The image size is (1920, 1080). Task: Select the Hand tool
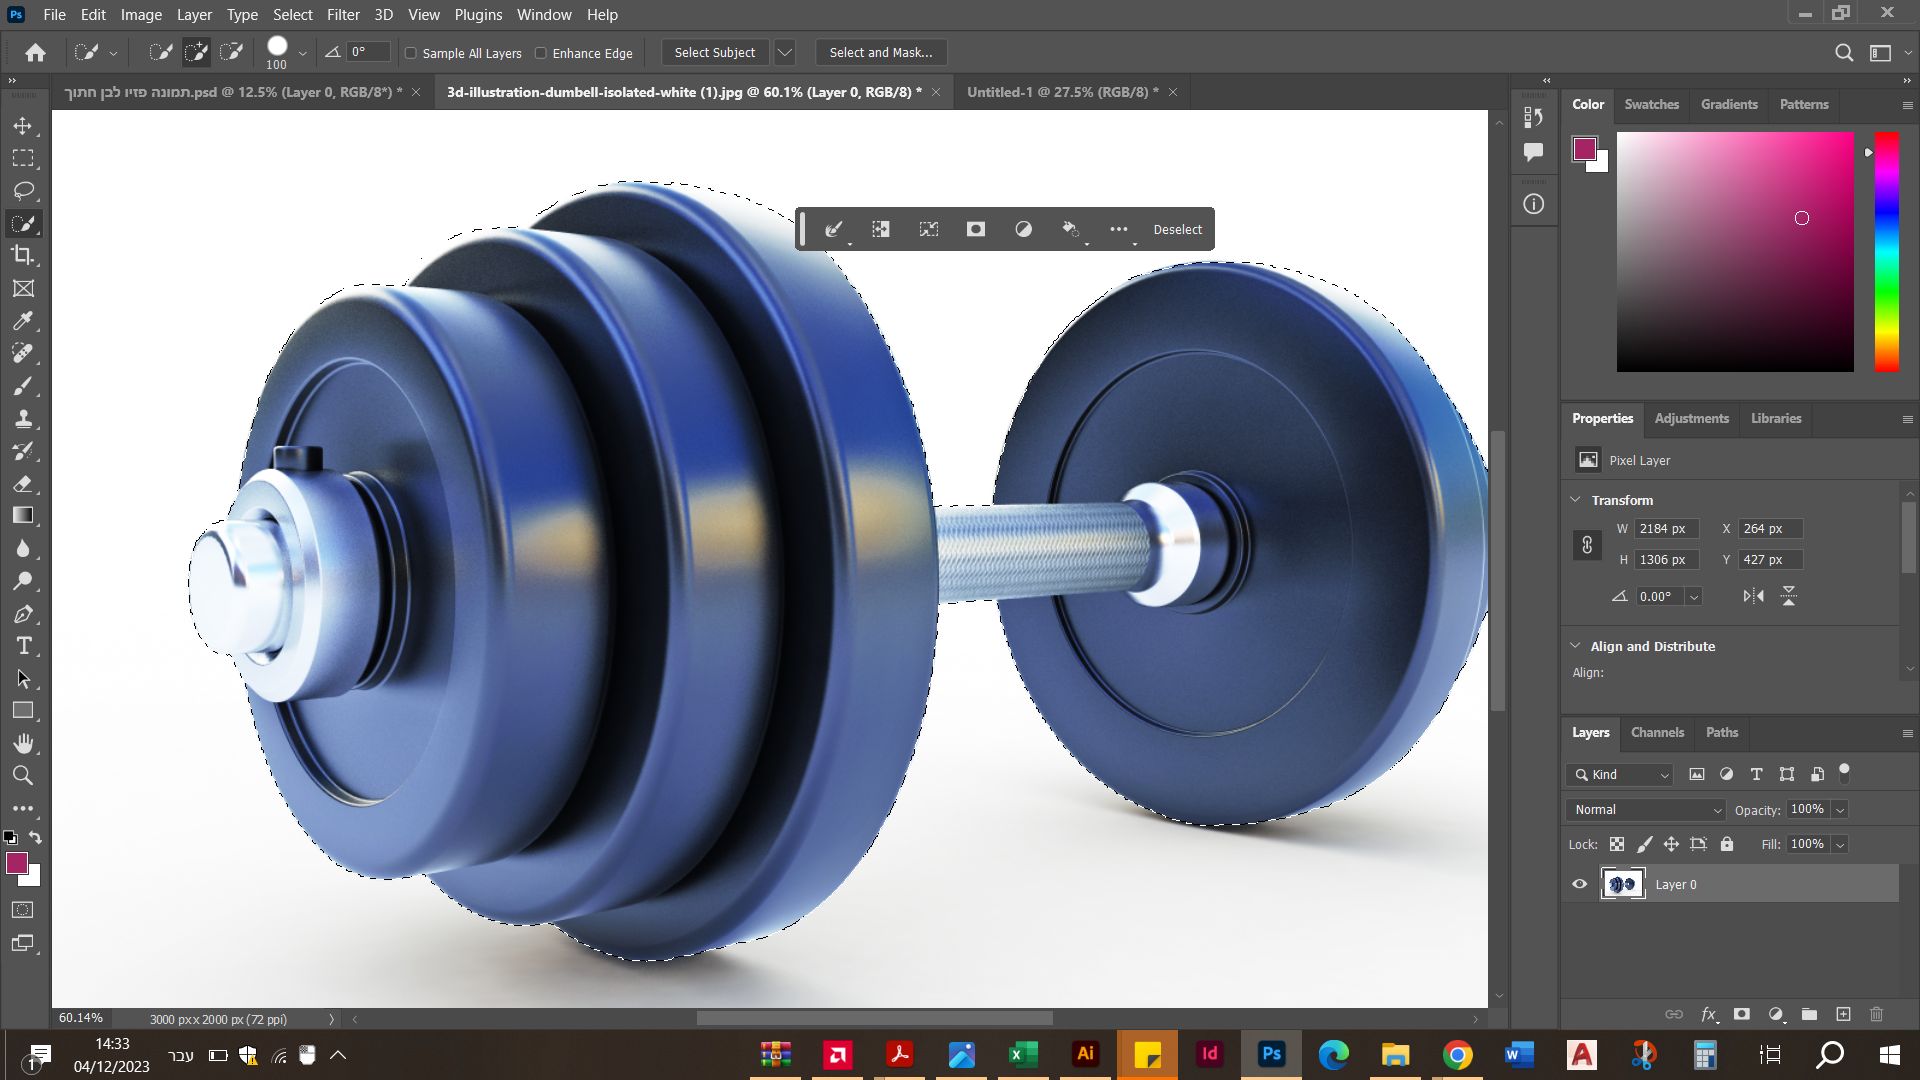(x=23, y=743)
